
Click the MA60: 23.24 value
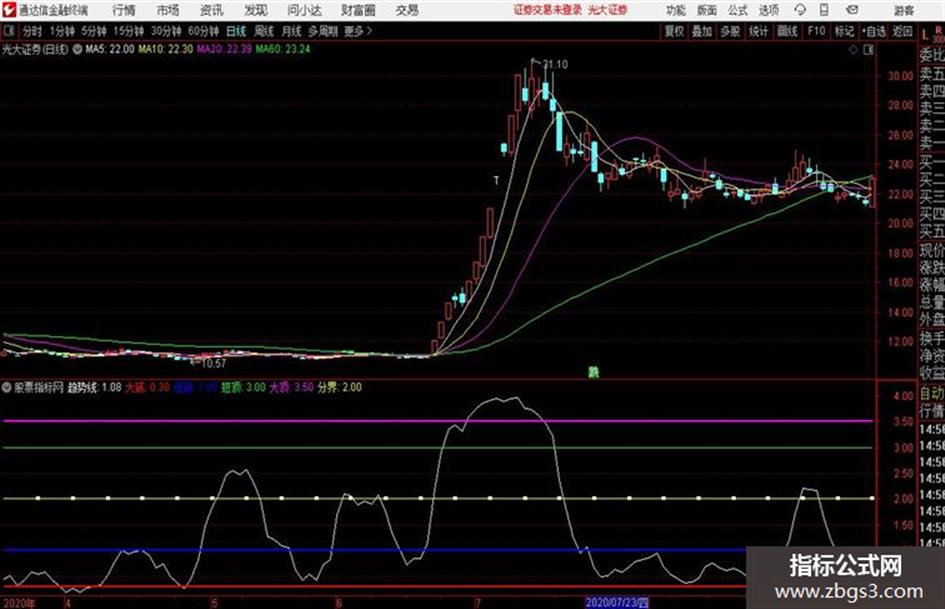click(283, 49)
